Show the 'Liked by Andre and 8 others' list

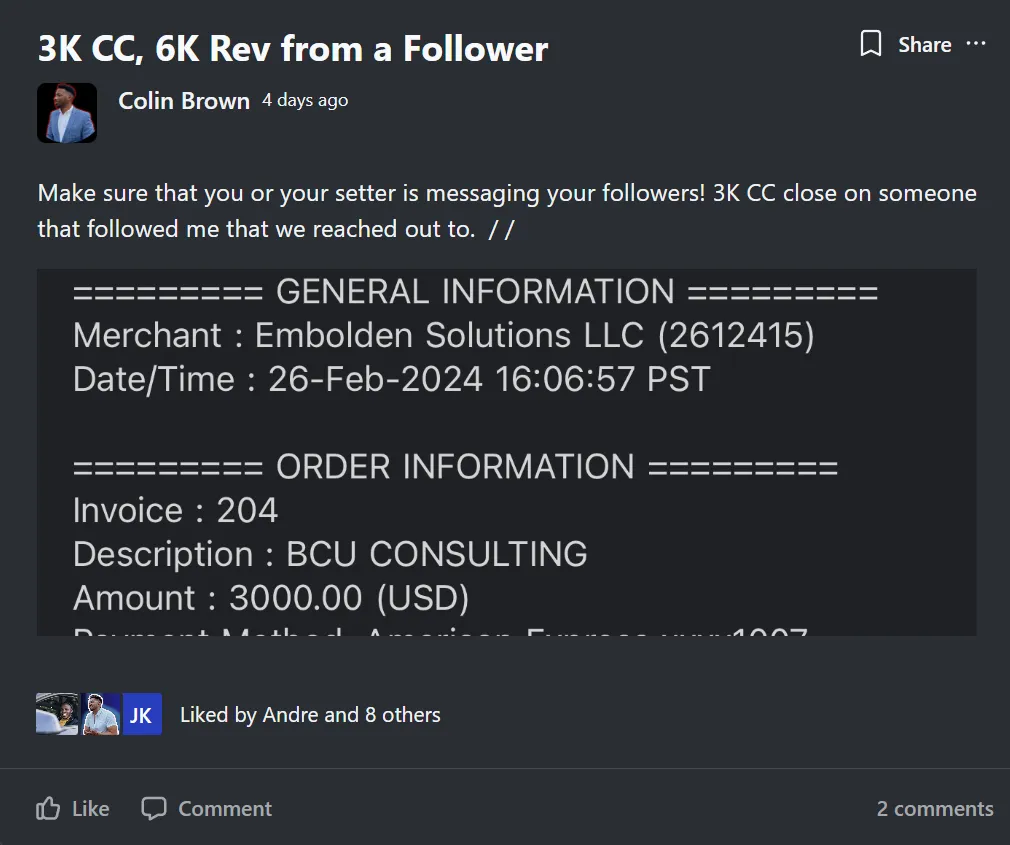click(310, 715)
